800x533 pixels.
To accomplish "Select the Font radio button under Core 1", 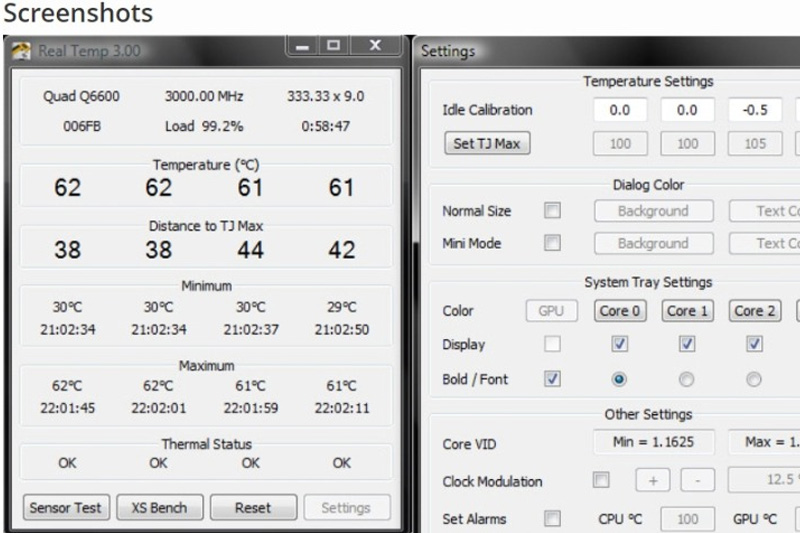I will (x=686, y=379).
